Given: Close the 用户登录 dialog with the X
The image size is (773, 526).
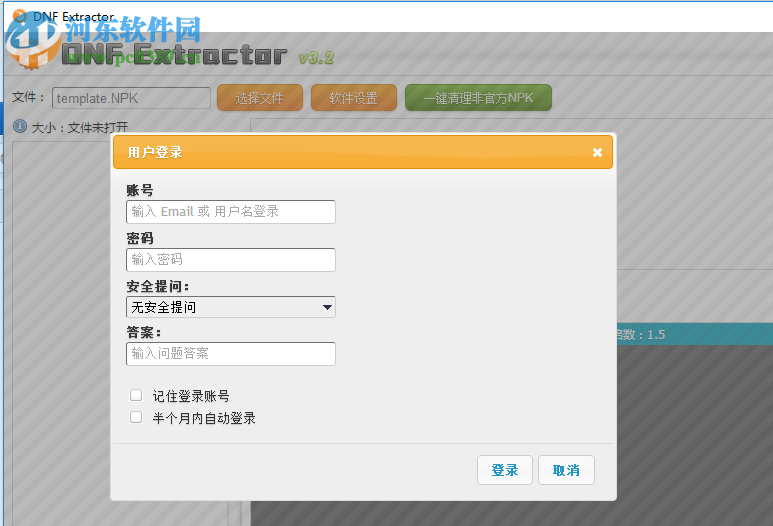Looking at the screenshot, I should click(x=597, y=152).
